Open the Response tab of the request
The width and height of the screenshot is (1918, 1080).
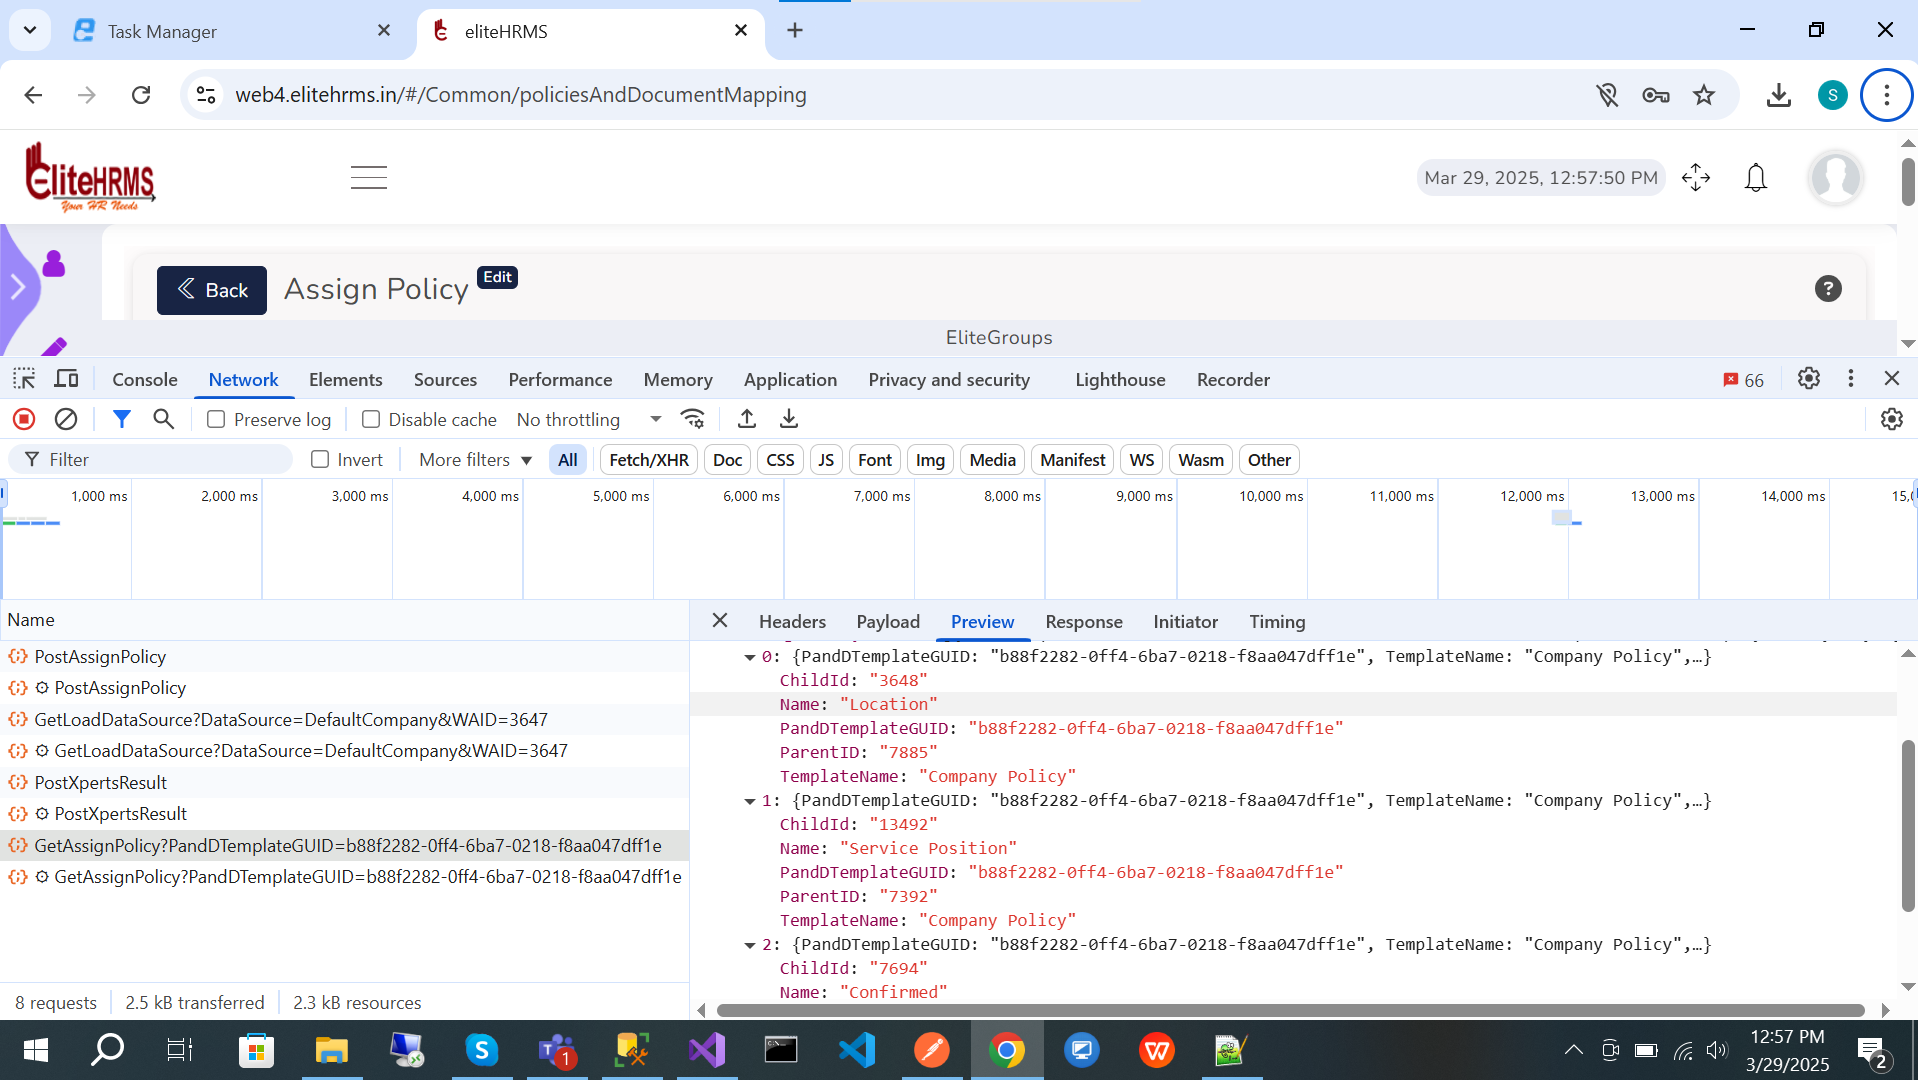point(1083,621)
